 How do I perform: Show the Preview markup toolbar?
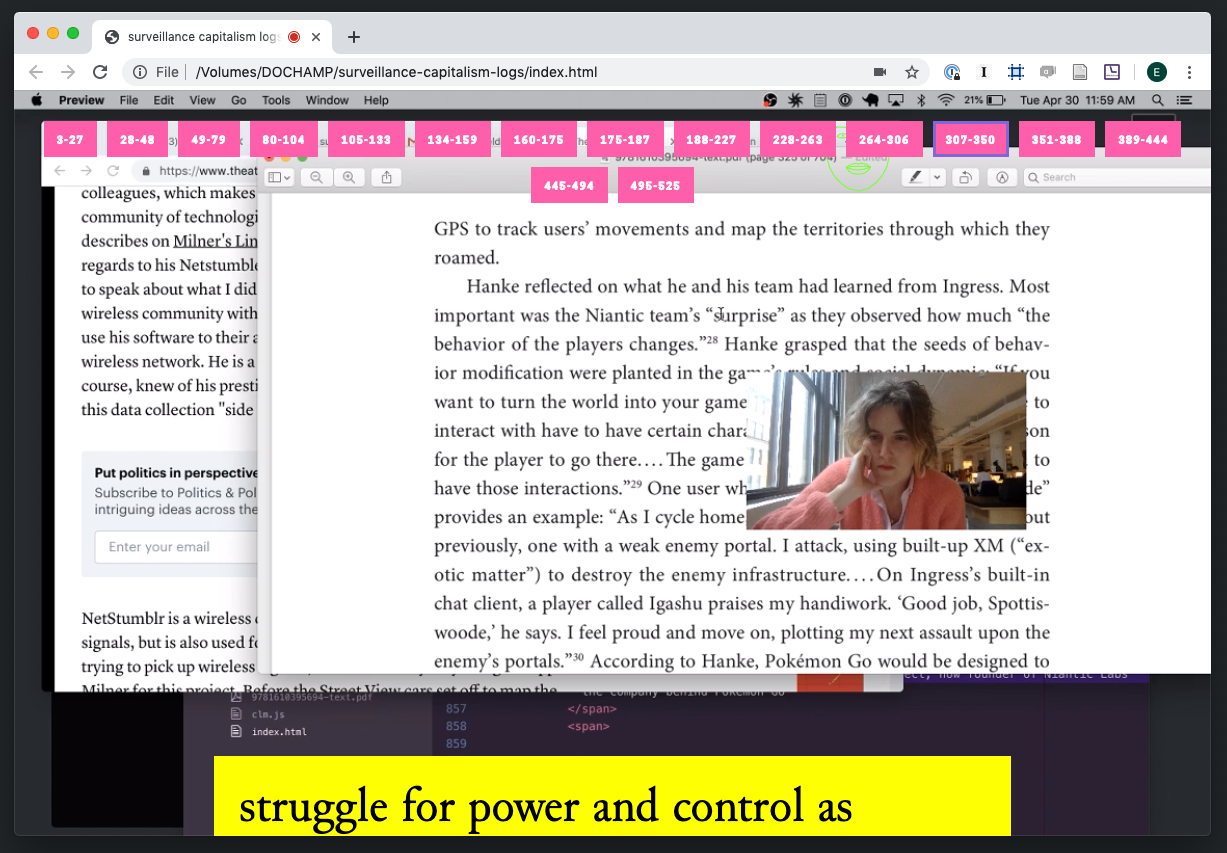(1001, 177)
